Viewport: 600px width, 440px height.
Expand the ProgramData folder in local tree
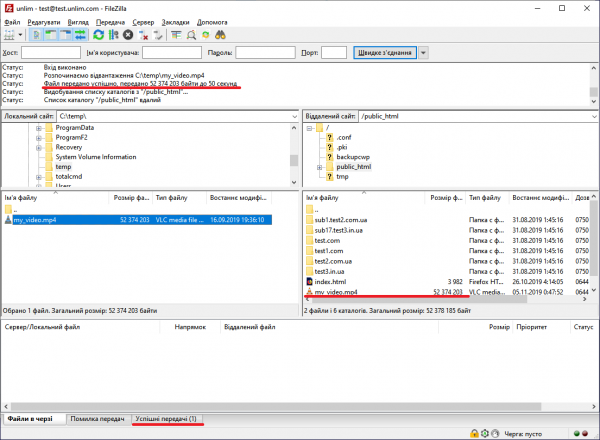click(x=39, y=128)
